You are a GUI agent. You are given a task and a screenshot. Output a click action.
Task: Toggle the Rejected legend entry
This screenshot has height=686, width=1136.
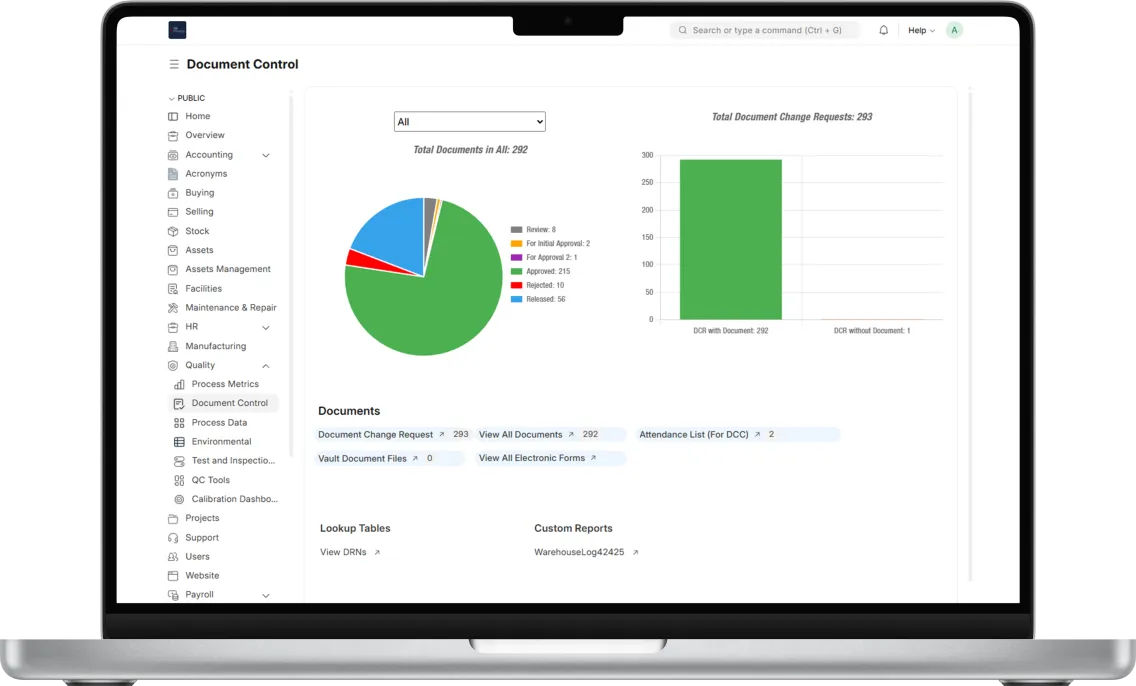544,285
